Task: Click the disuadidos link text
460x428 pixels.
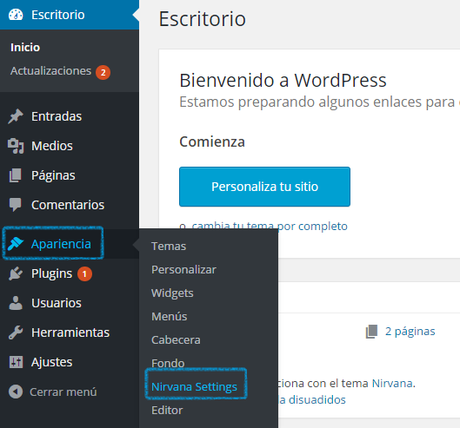Action: [317, 400]
